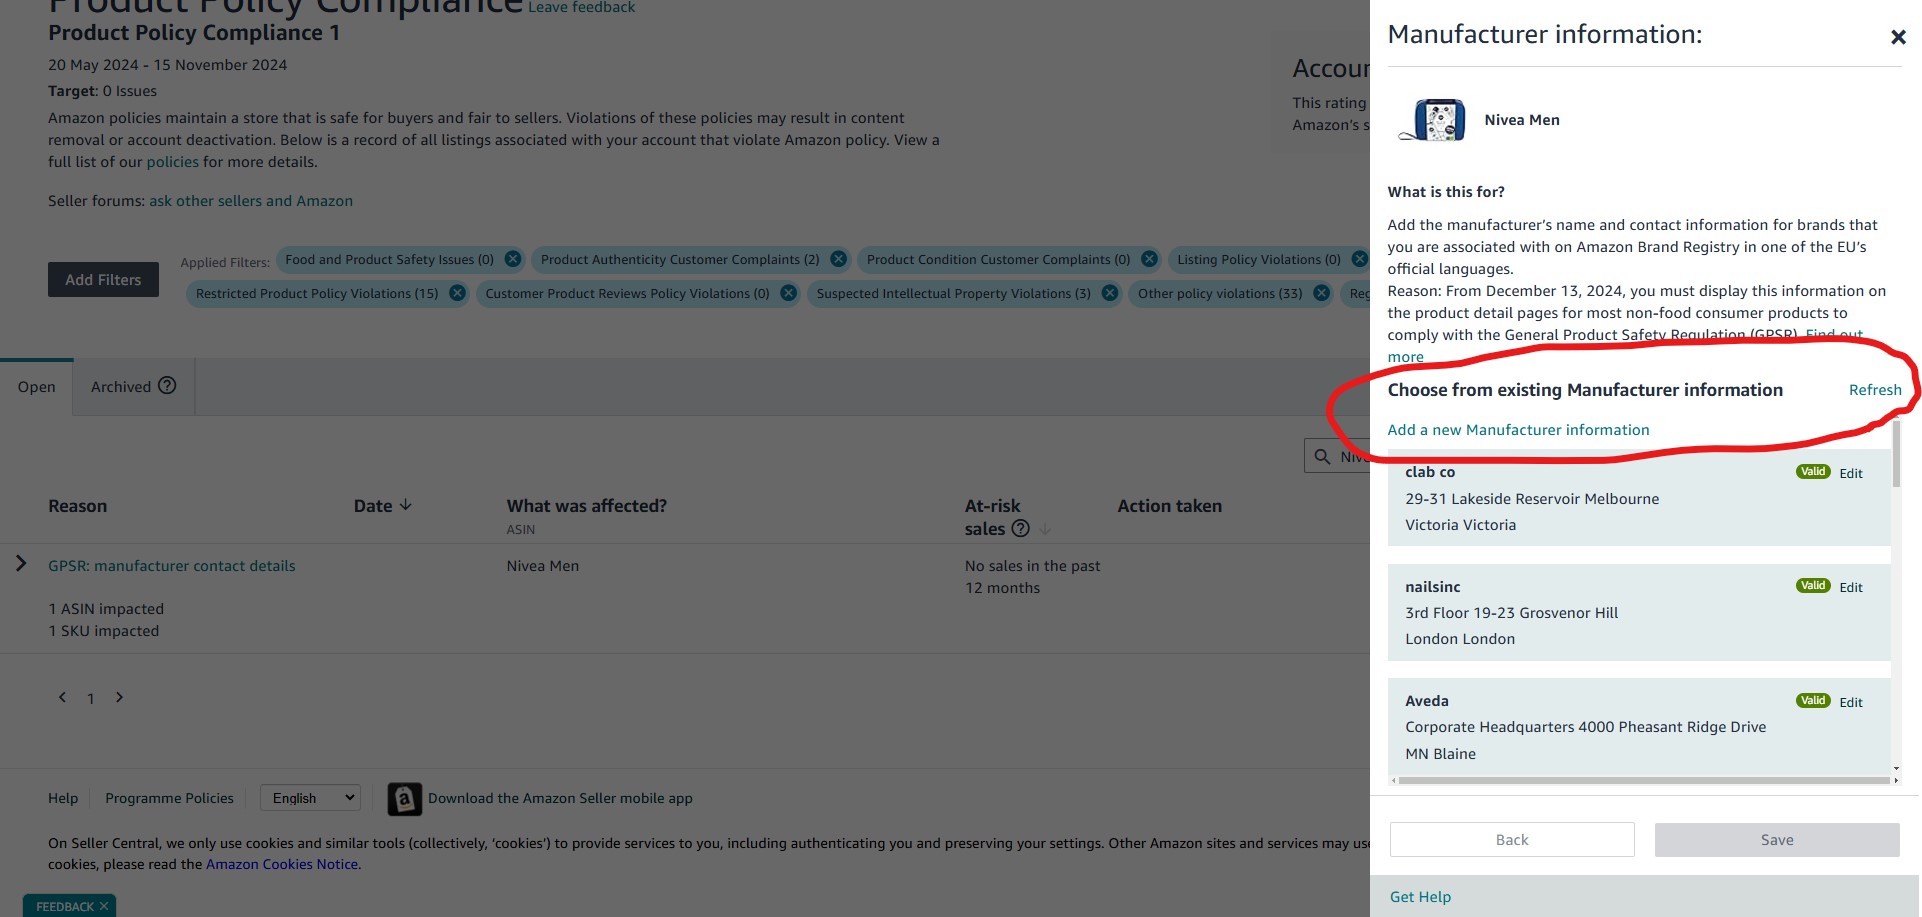This screenshot has height=917, width=1922.
Task: Click the Amazon Seller app icon
Action: coord(404,799)
